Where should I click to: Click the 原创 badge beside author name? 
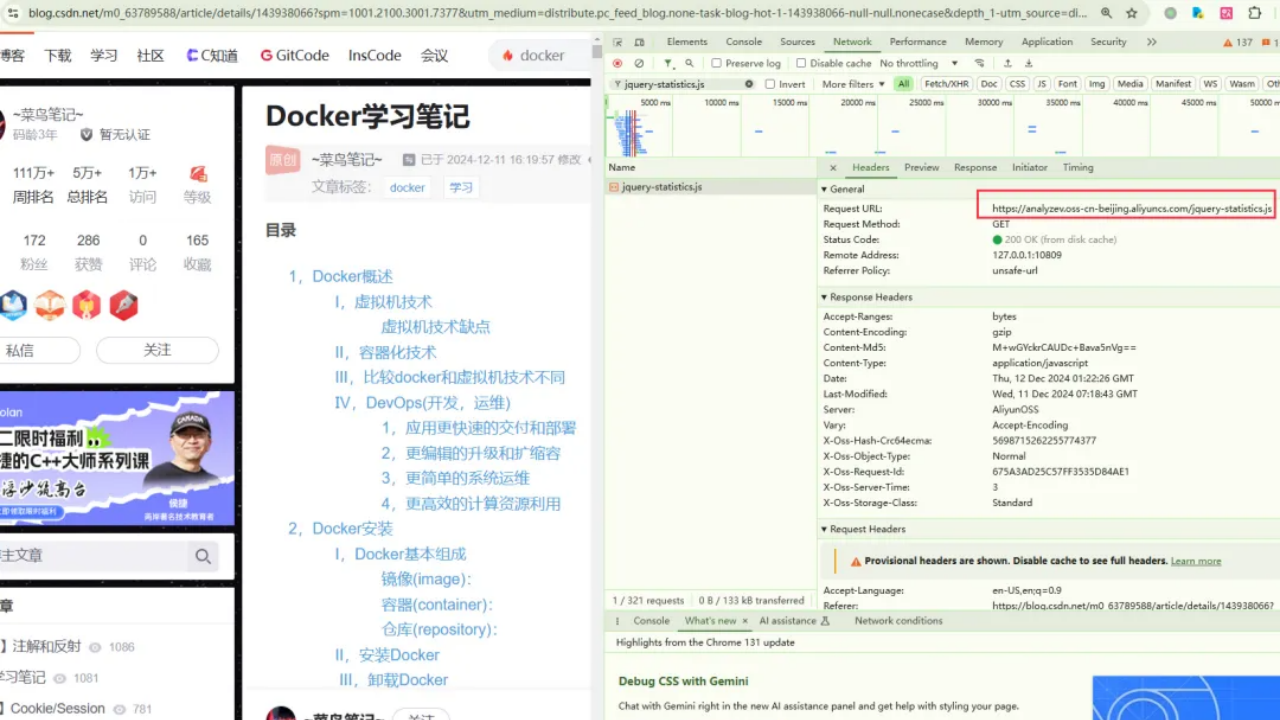(x=283, y=160)
